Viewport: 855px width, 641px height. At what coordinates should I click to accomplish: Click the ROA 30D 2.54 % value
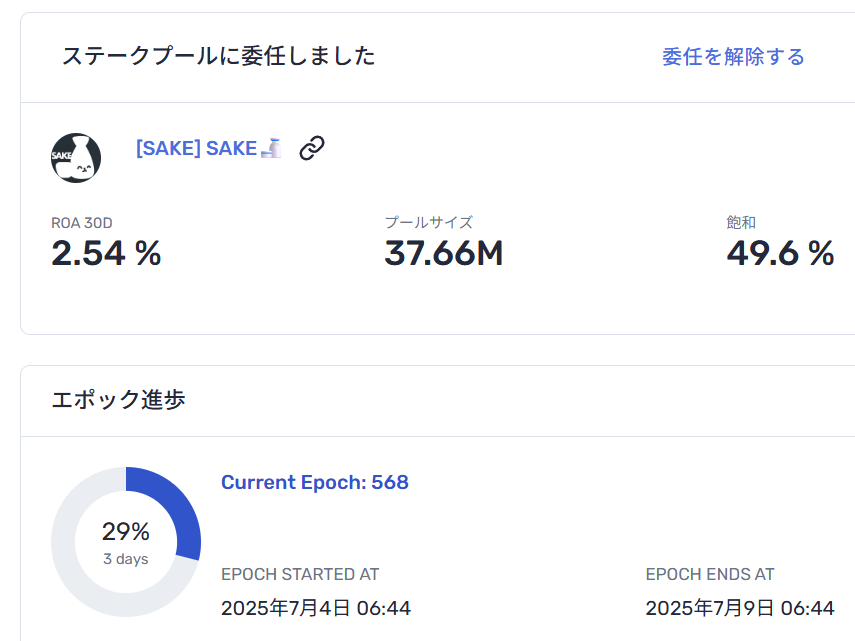106,253
